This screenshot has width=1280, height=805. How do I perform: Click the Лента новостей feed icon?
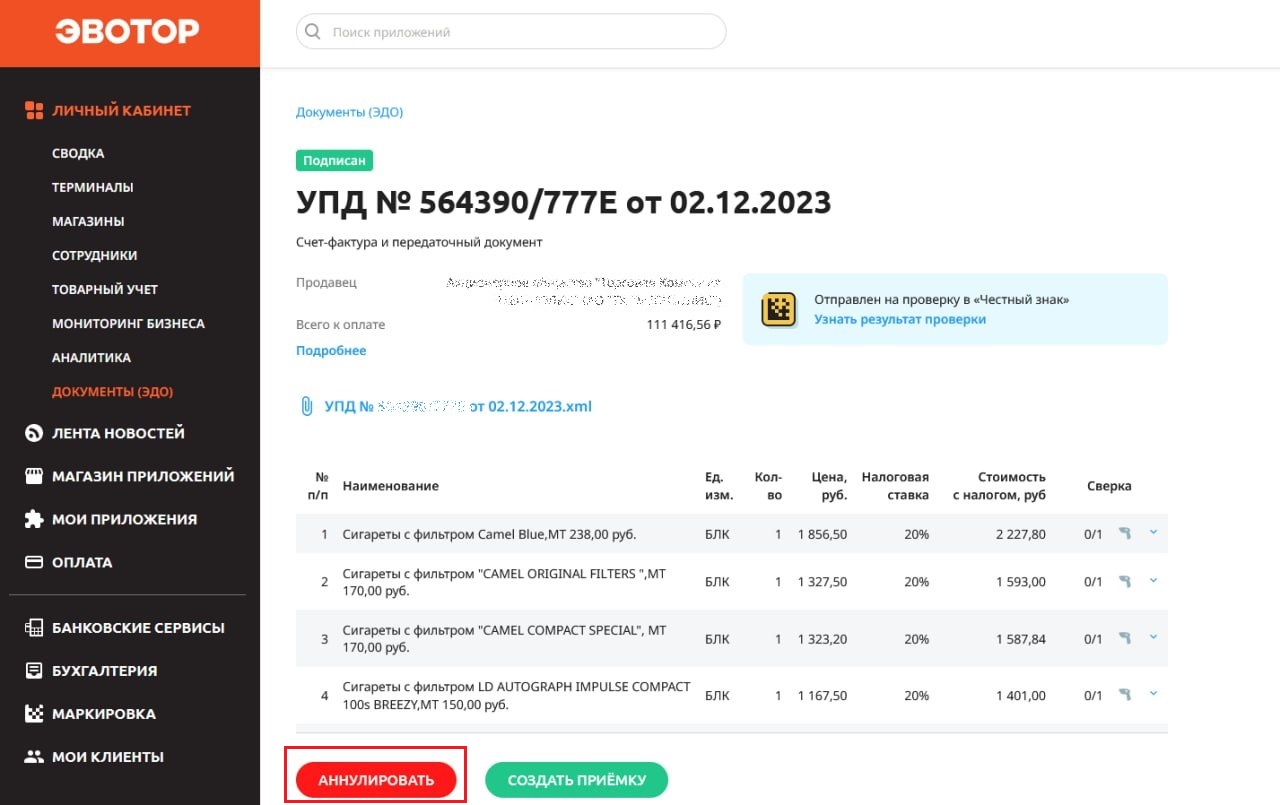click(34, 433)
